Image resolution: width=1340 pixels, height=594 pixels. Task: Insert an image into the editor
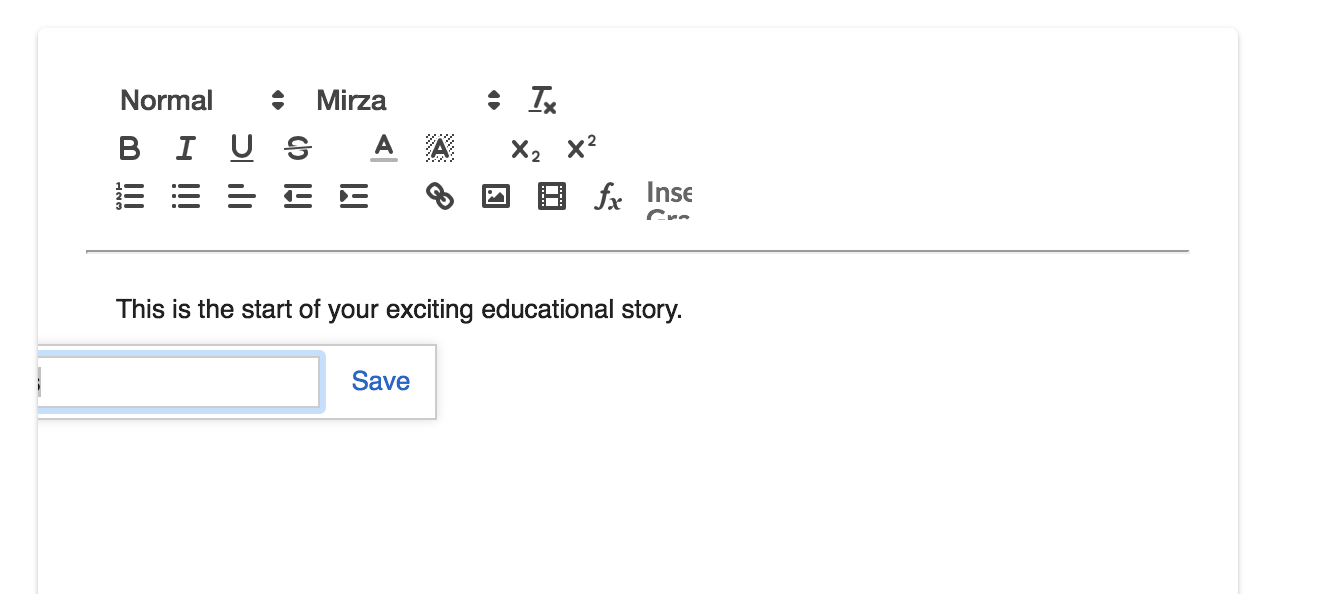pos(496,196)
